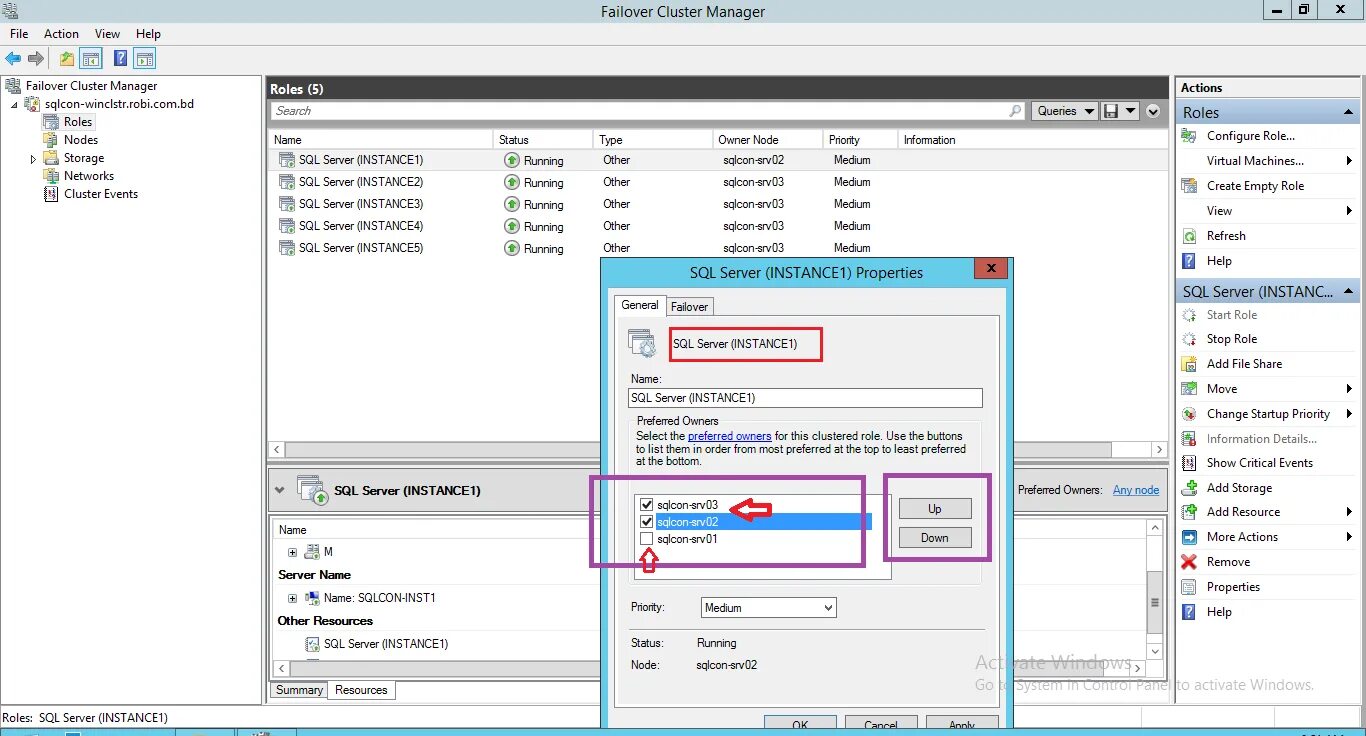Click the Name field in Properties dialog

[x=805, y=398]
